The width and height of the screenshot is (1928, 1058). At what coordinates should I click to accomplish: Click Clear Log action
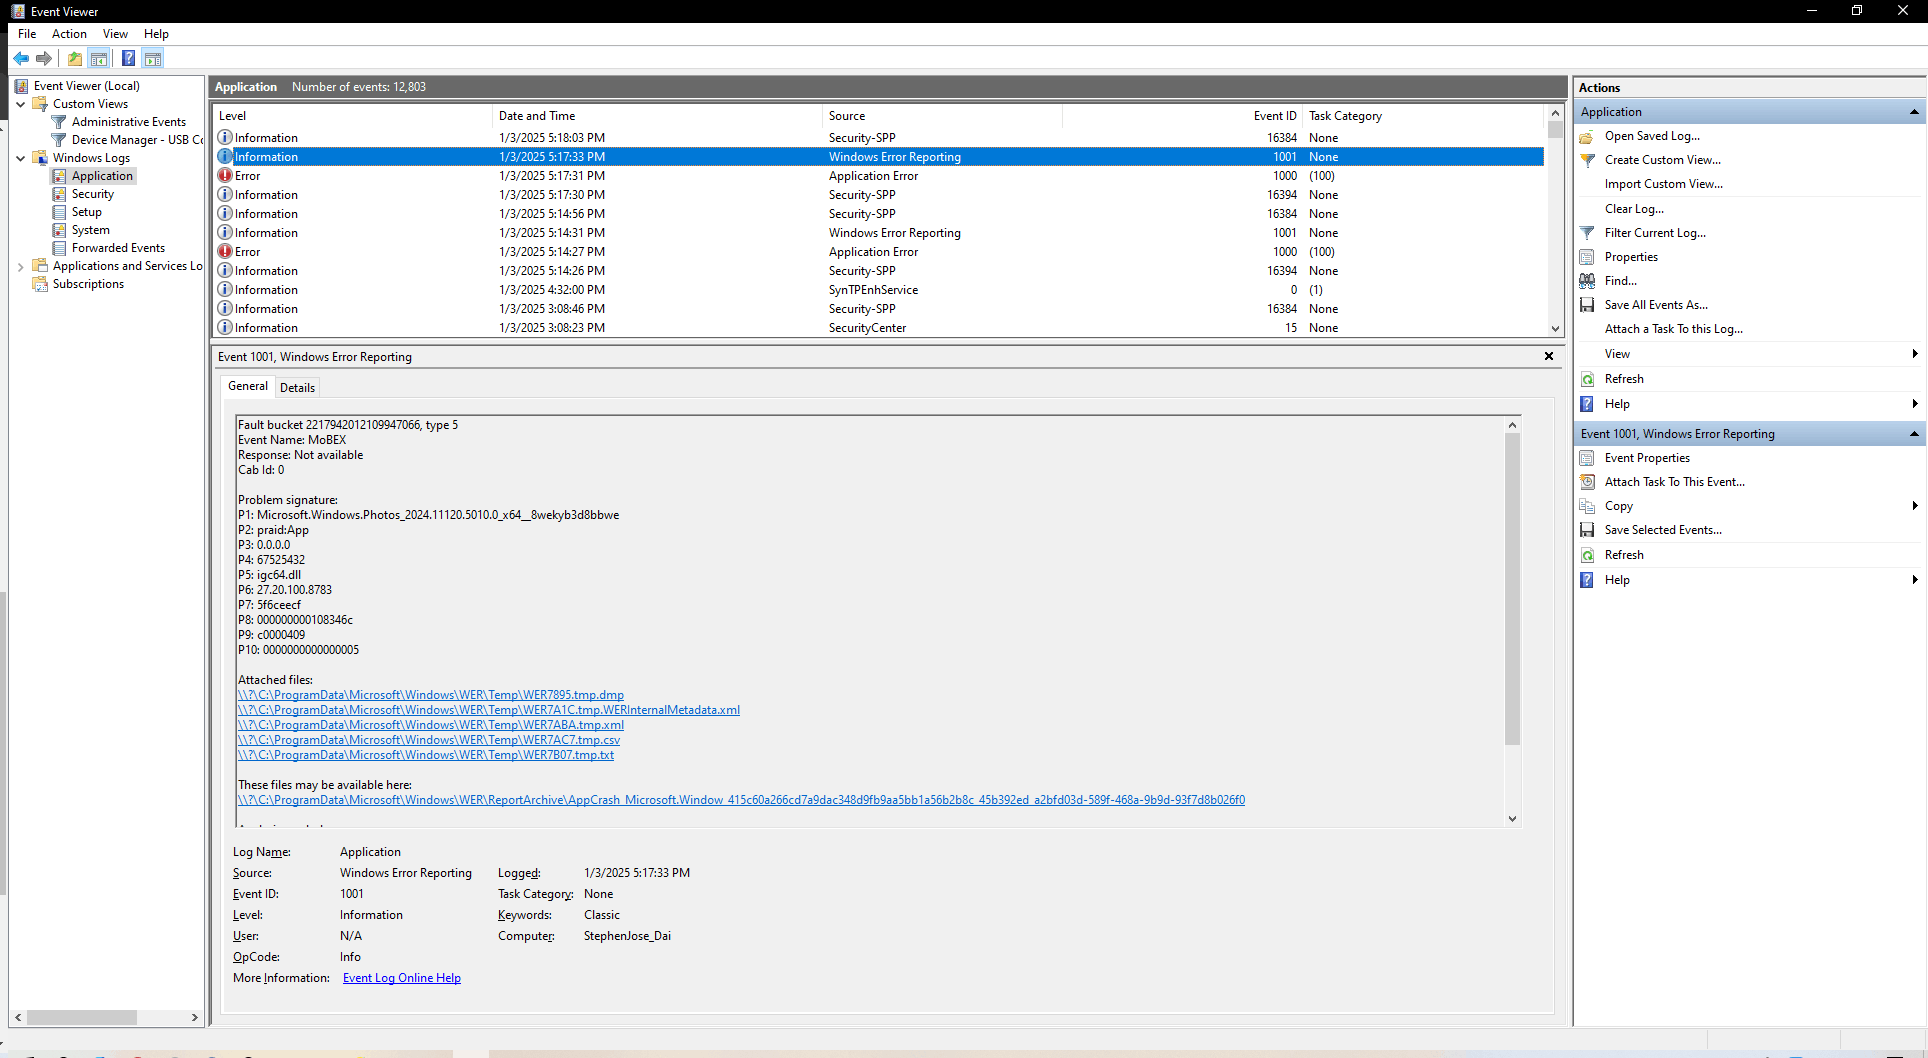coord(1634,209)
